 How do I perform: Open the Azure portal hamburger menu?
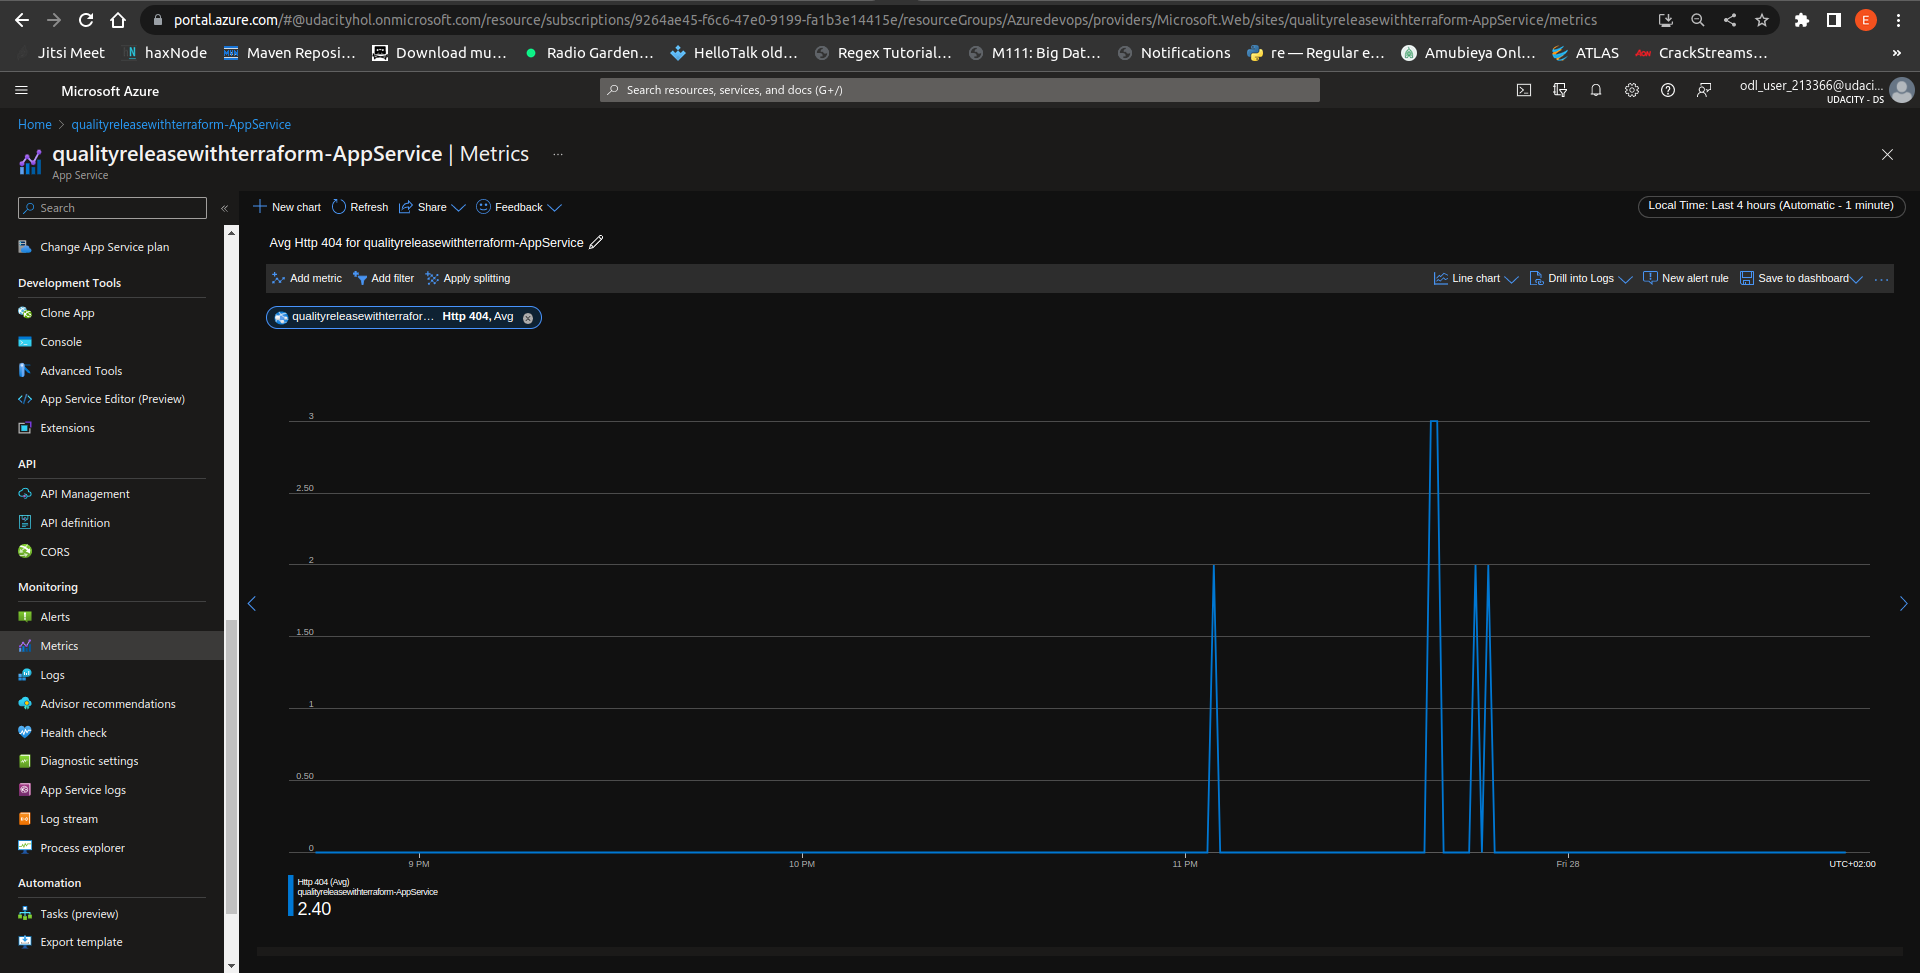[x=21, y=90]
